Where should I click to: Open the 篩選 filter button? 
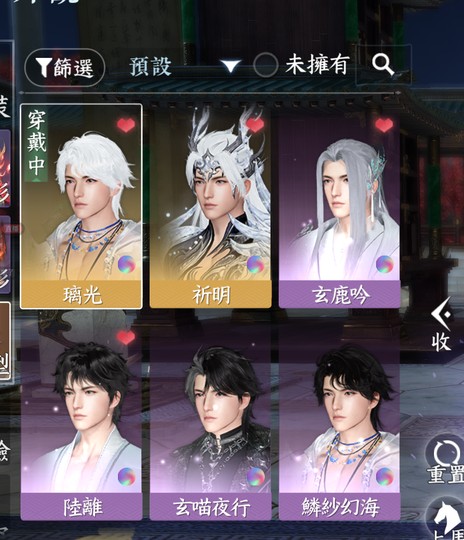point(65,67)
